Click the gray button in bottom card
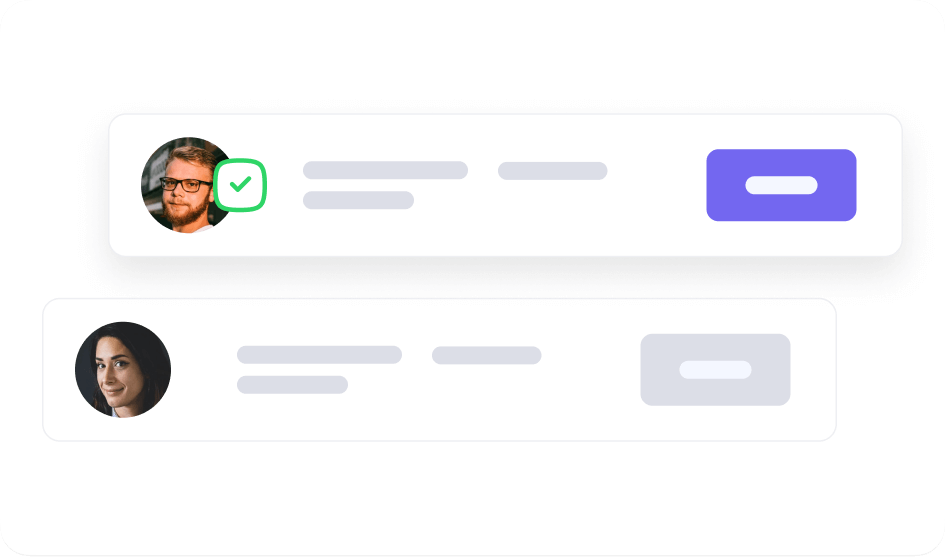The height and width of the screenshot is (557, 945). [715, 370]
